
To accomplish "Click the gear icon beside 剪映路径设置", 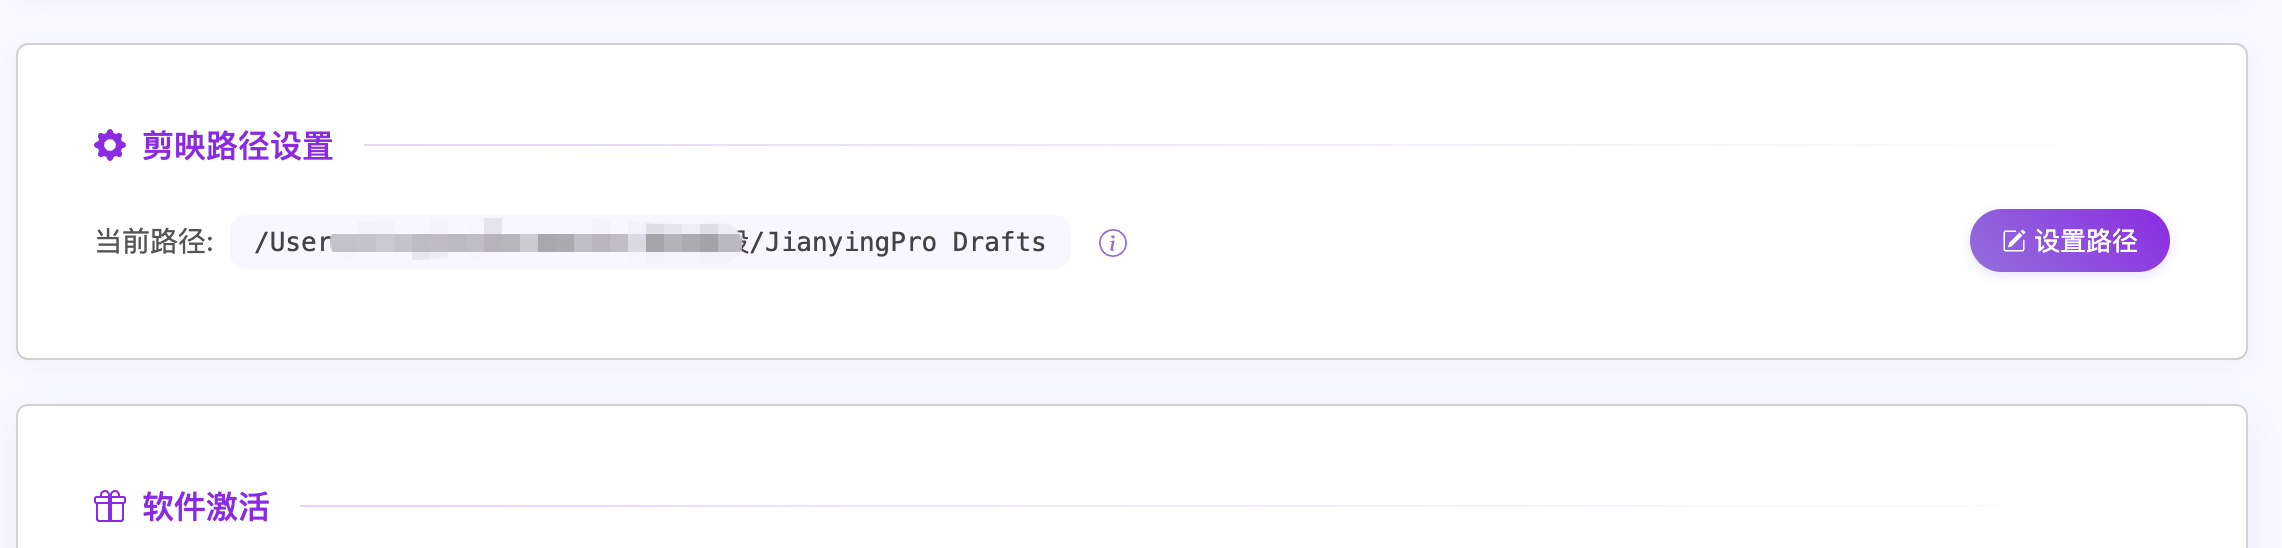I will [x=110, y=146].
